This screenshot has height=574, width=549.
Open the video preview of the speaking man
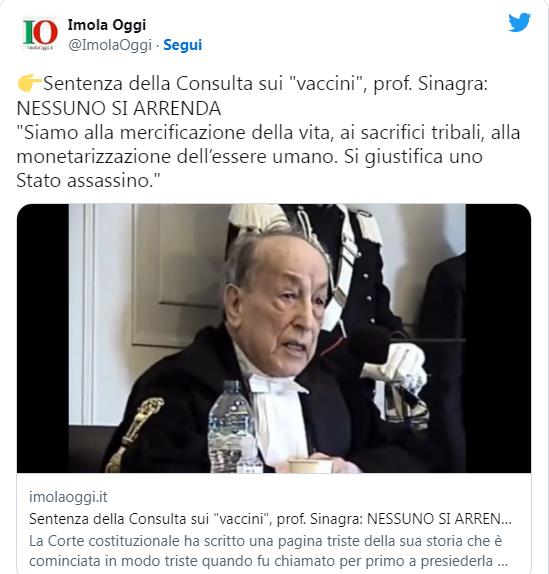(274, 338)
